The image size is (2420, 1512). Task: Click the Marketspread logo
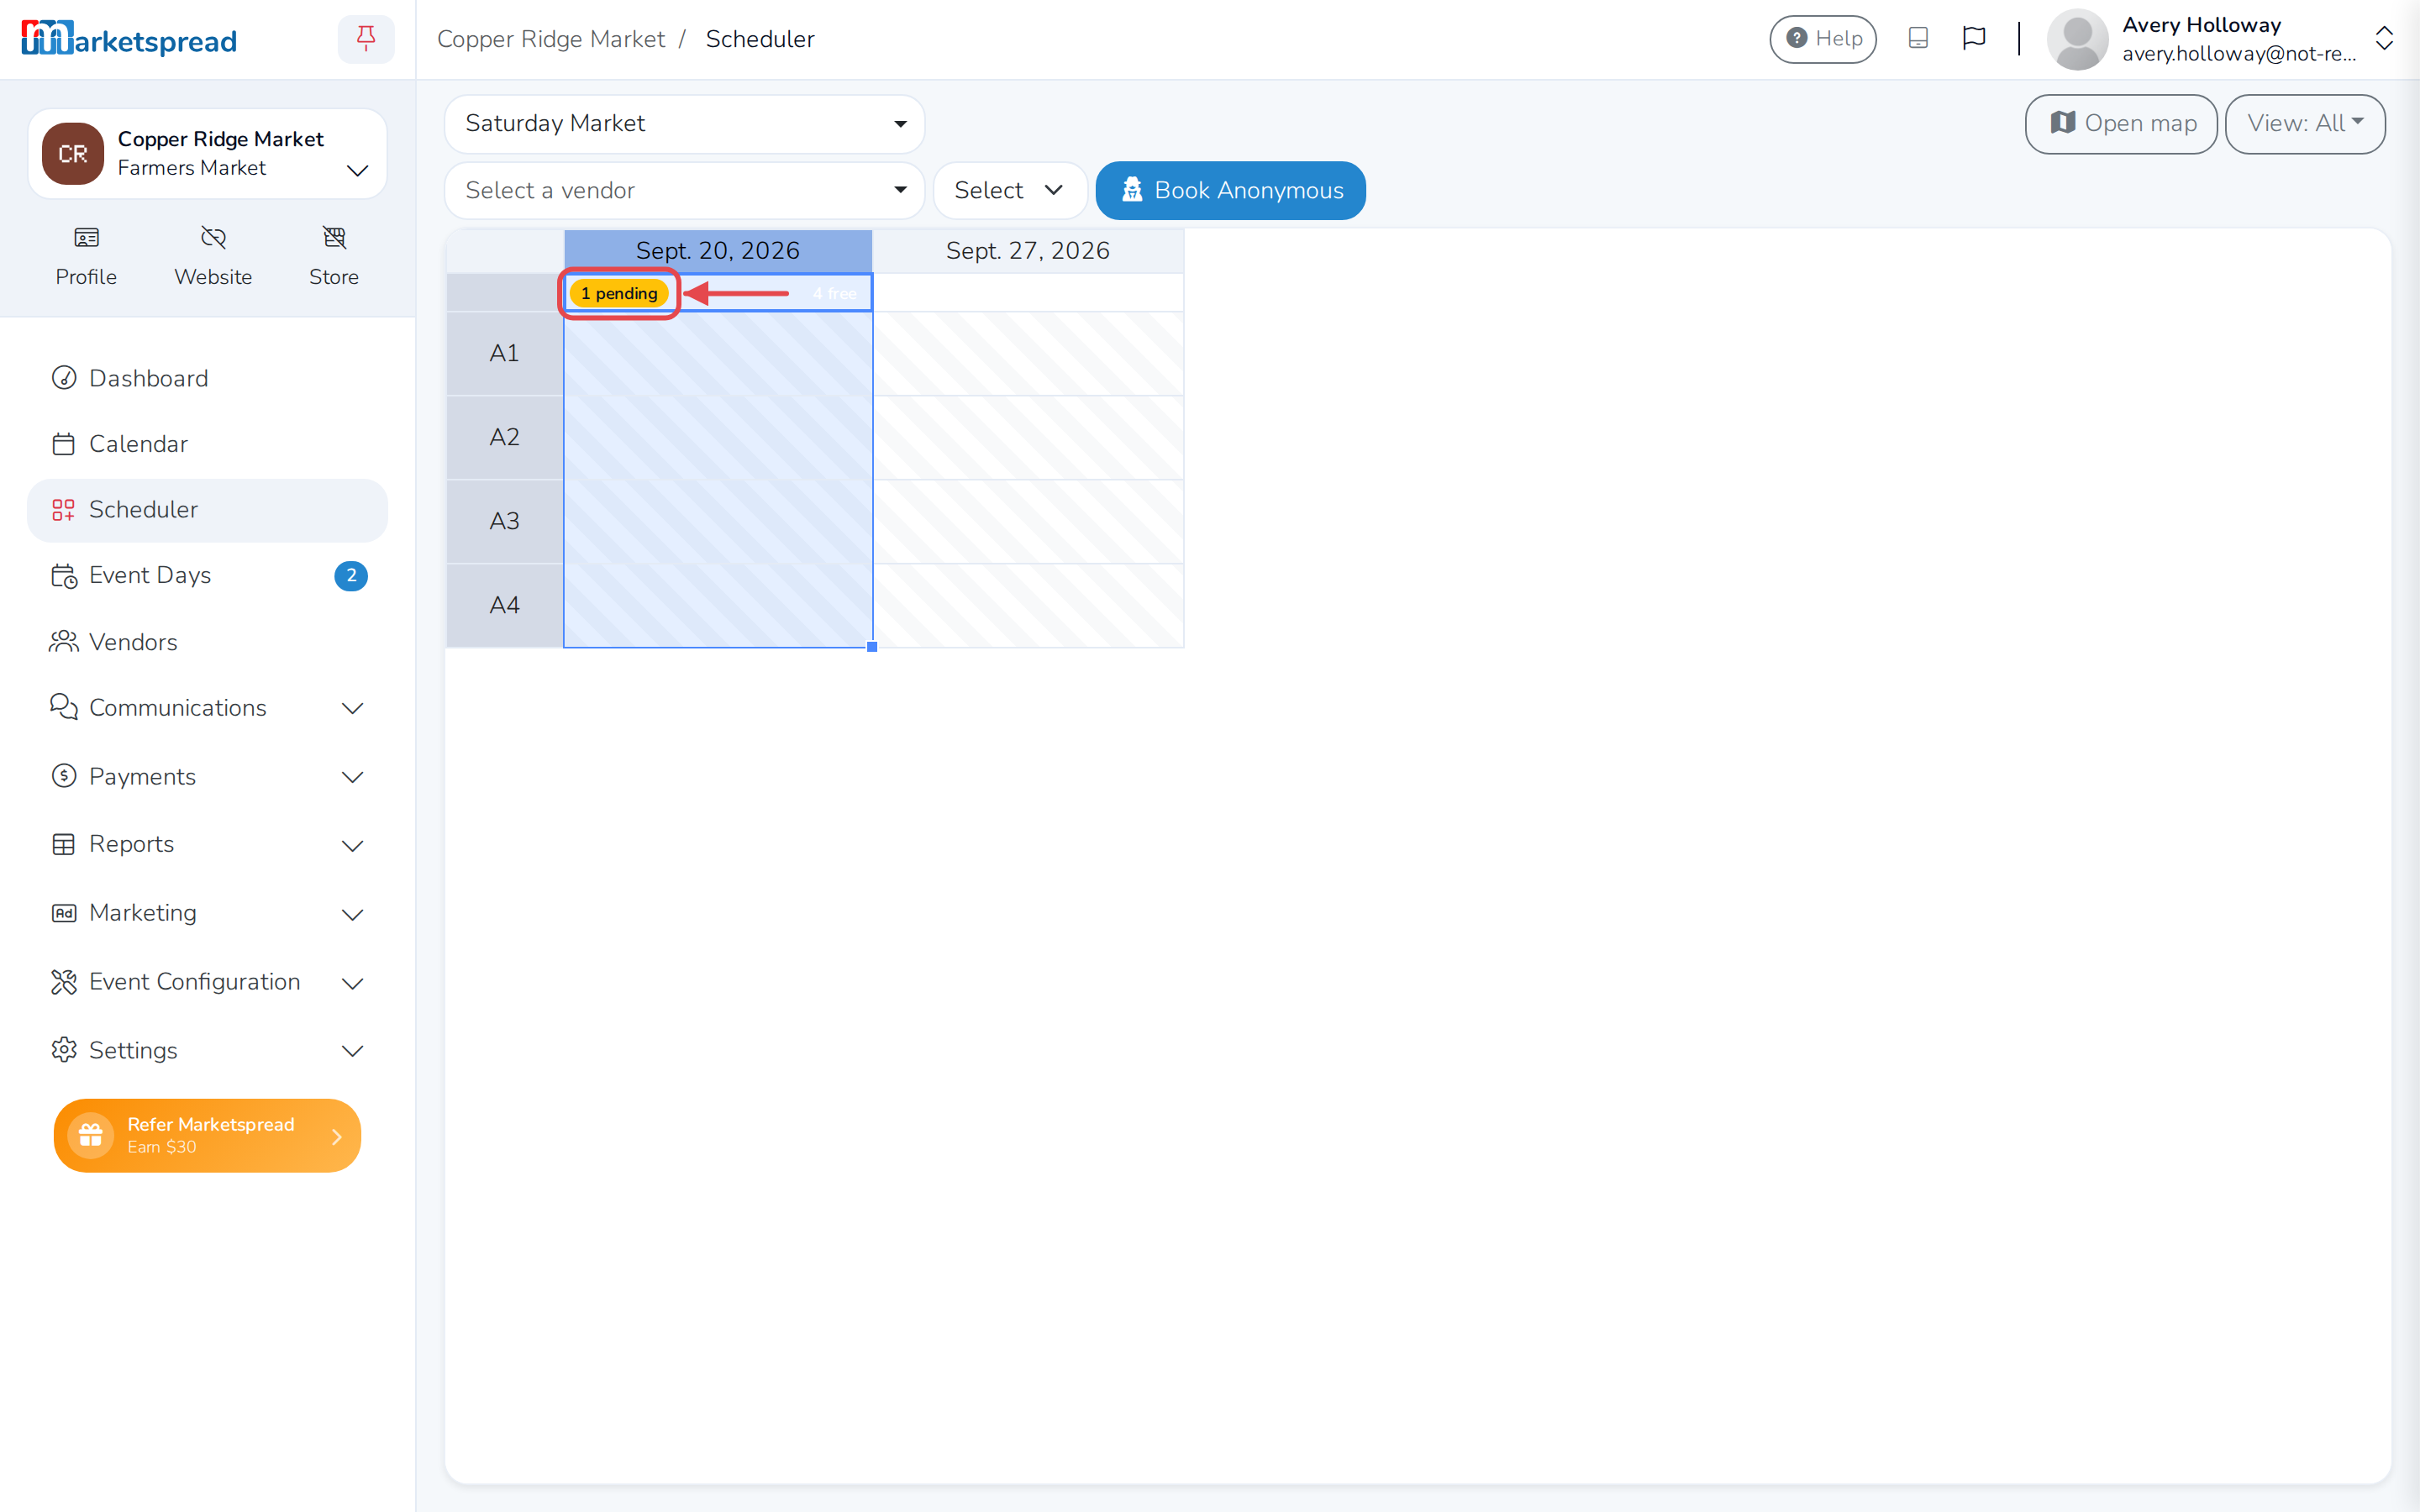(x=129, y=39)
